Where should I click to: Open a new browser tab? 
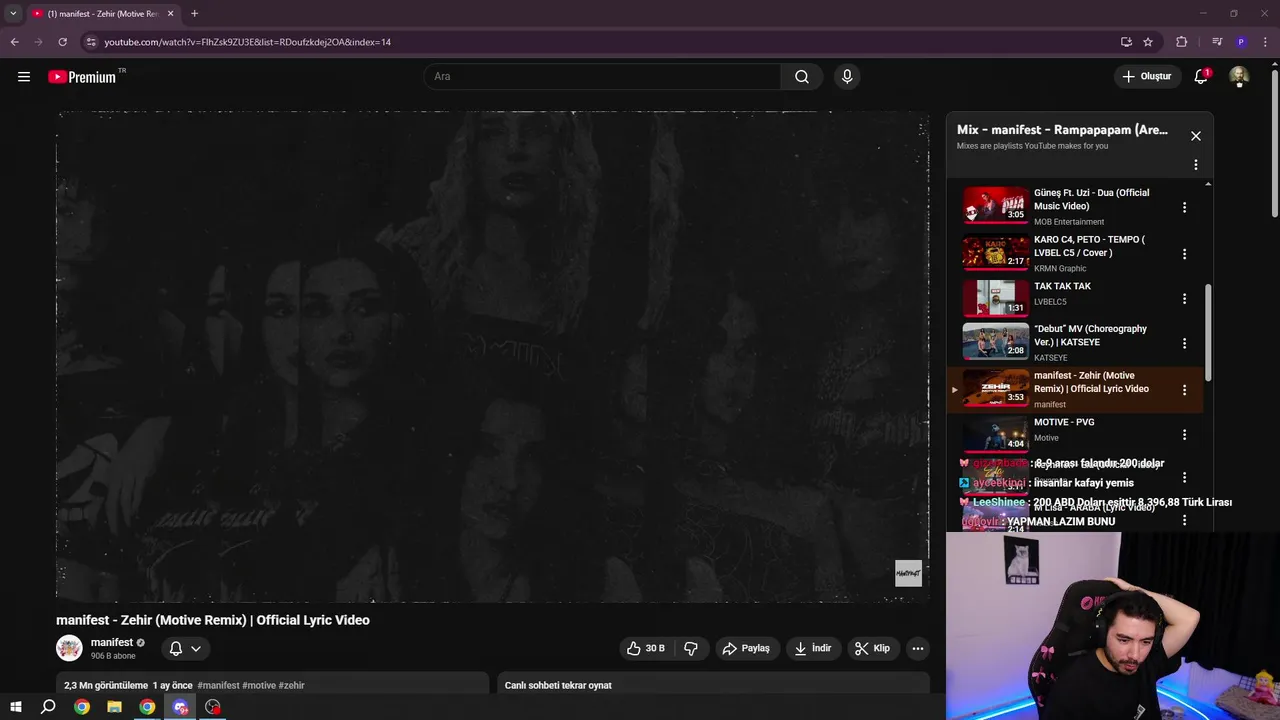click(x=194, y=14)
